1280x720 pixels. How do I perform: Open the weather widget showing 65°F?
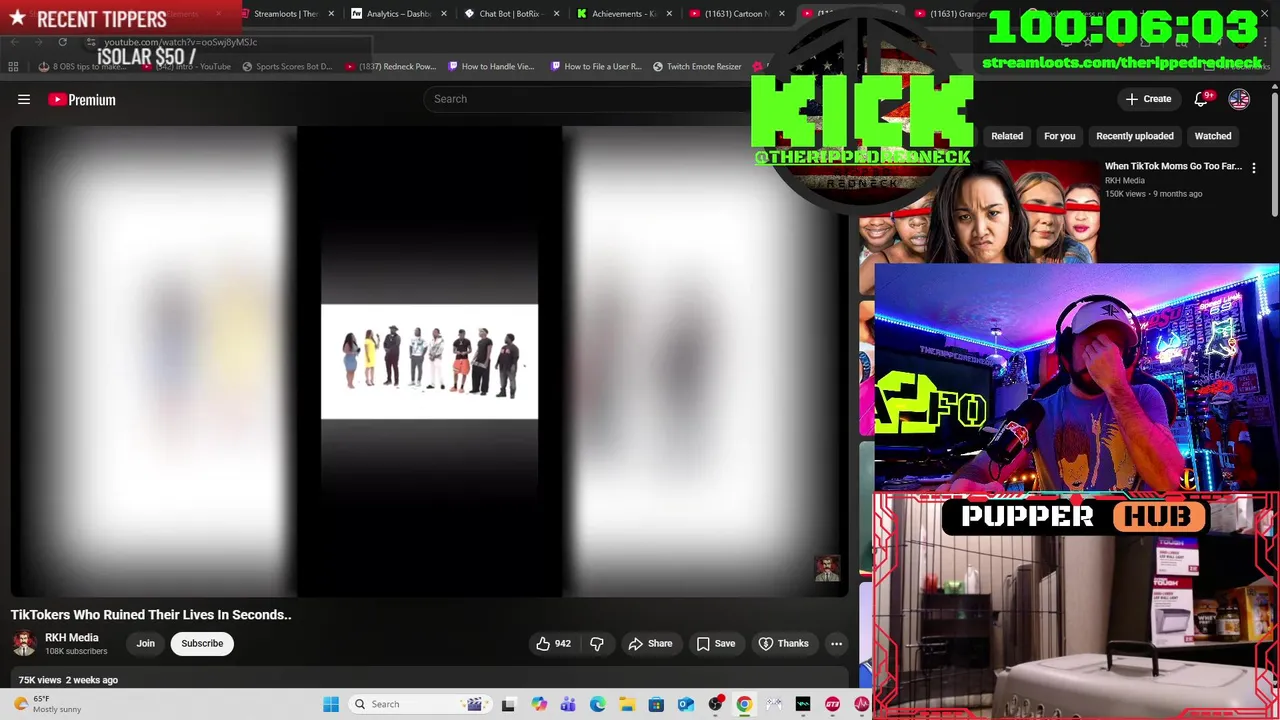47,704
